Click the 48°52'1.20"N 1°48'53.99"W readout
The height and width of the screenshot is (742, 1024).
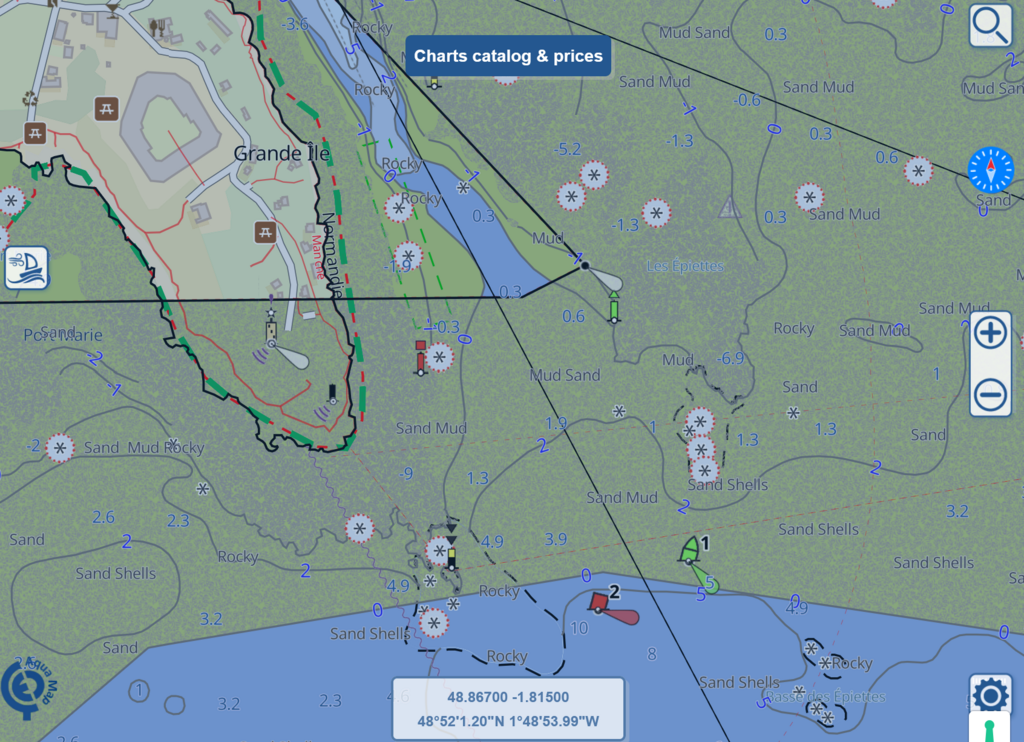tap(508, 721)
